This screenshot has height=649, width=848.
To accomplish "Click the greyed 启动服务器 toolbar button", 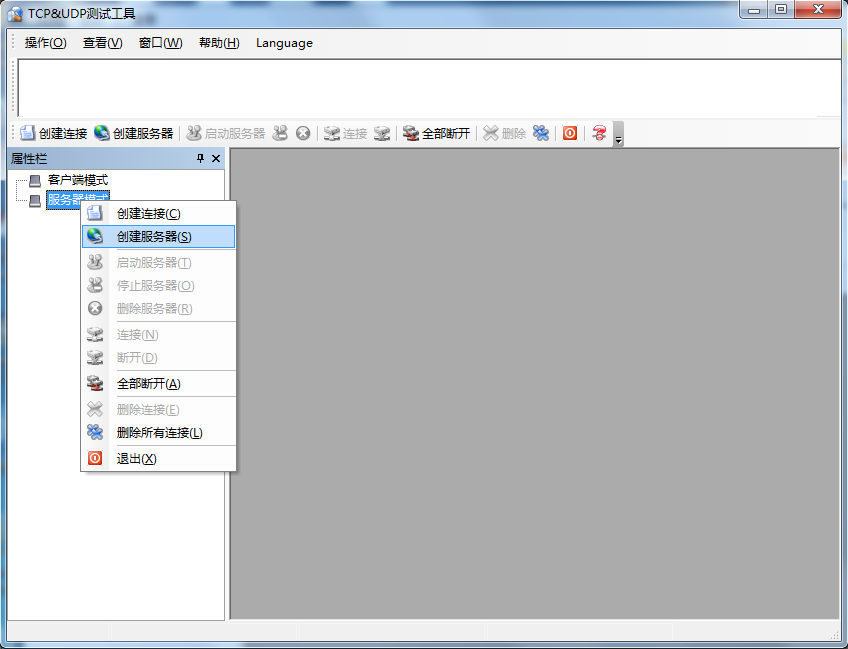I will point(225,133).
